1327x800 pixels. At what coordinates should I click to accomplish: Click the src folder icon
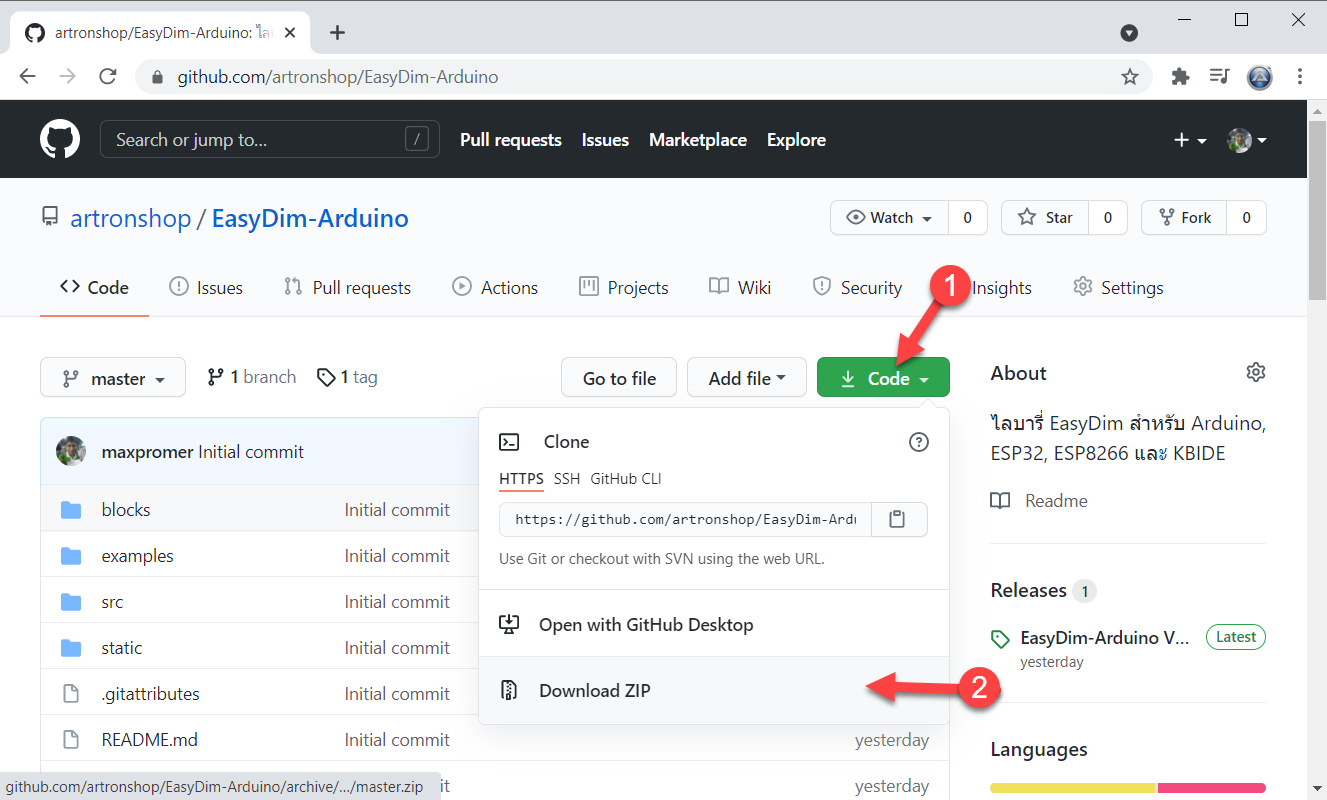pyautogui.click(x=71, y=602)
